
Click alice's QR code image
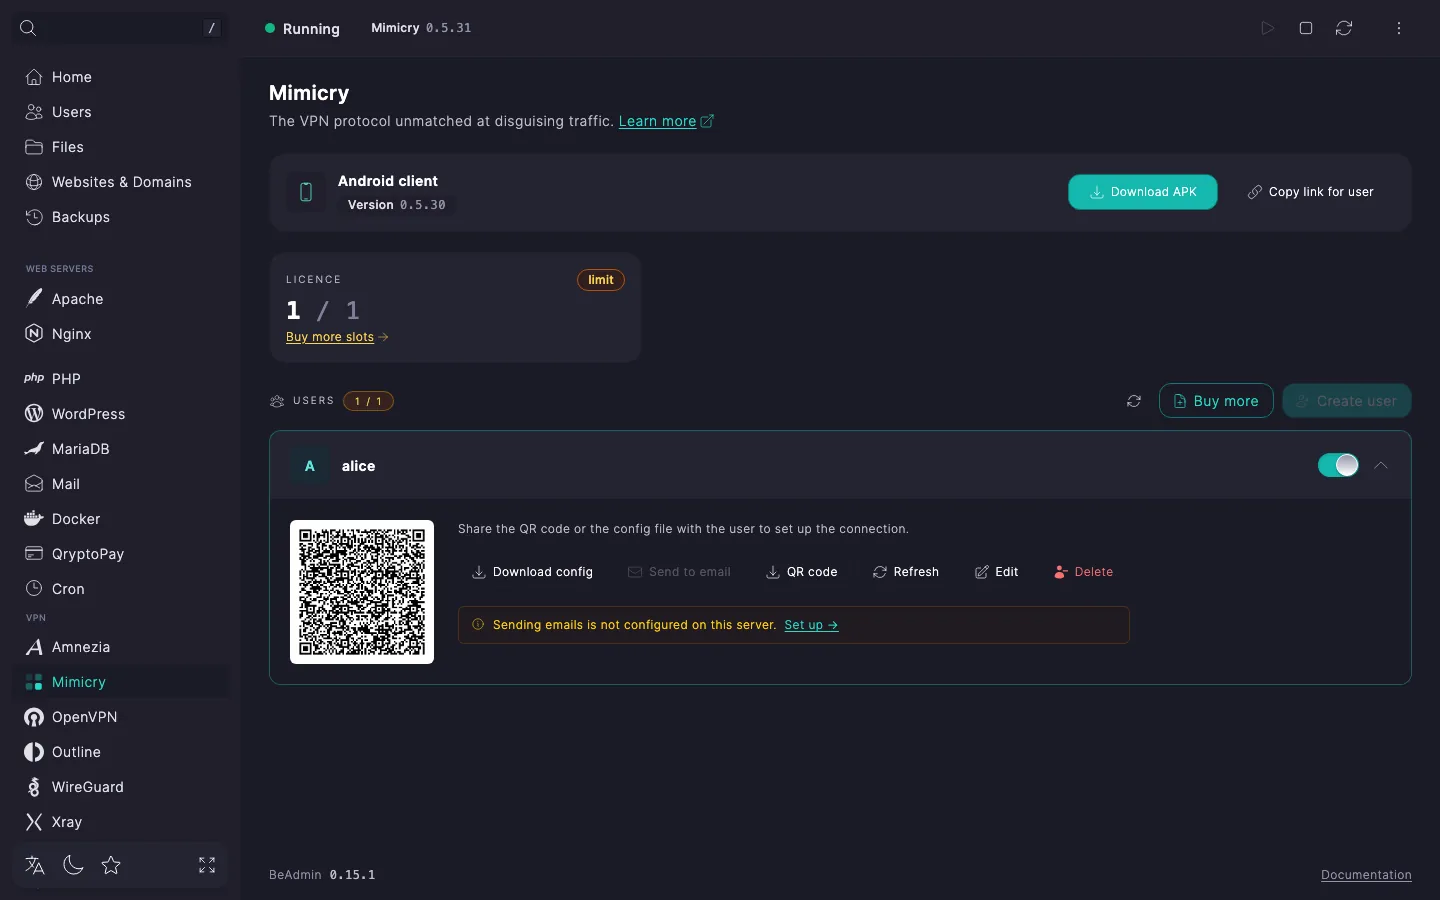click(362, 592)
